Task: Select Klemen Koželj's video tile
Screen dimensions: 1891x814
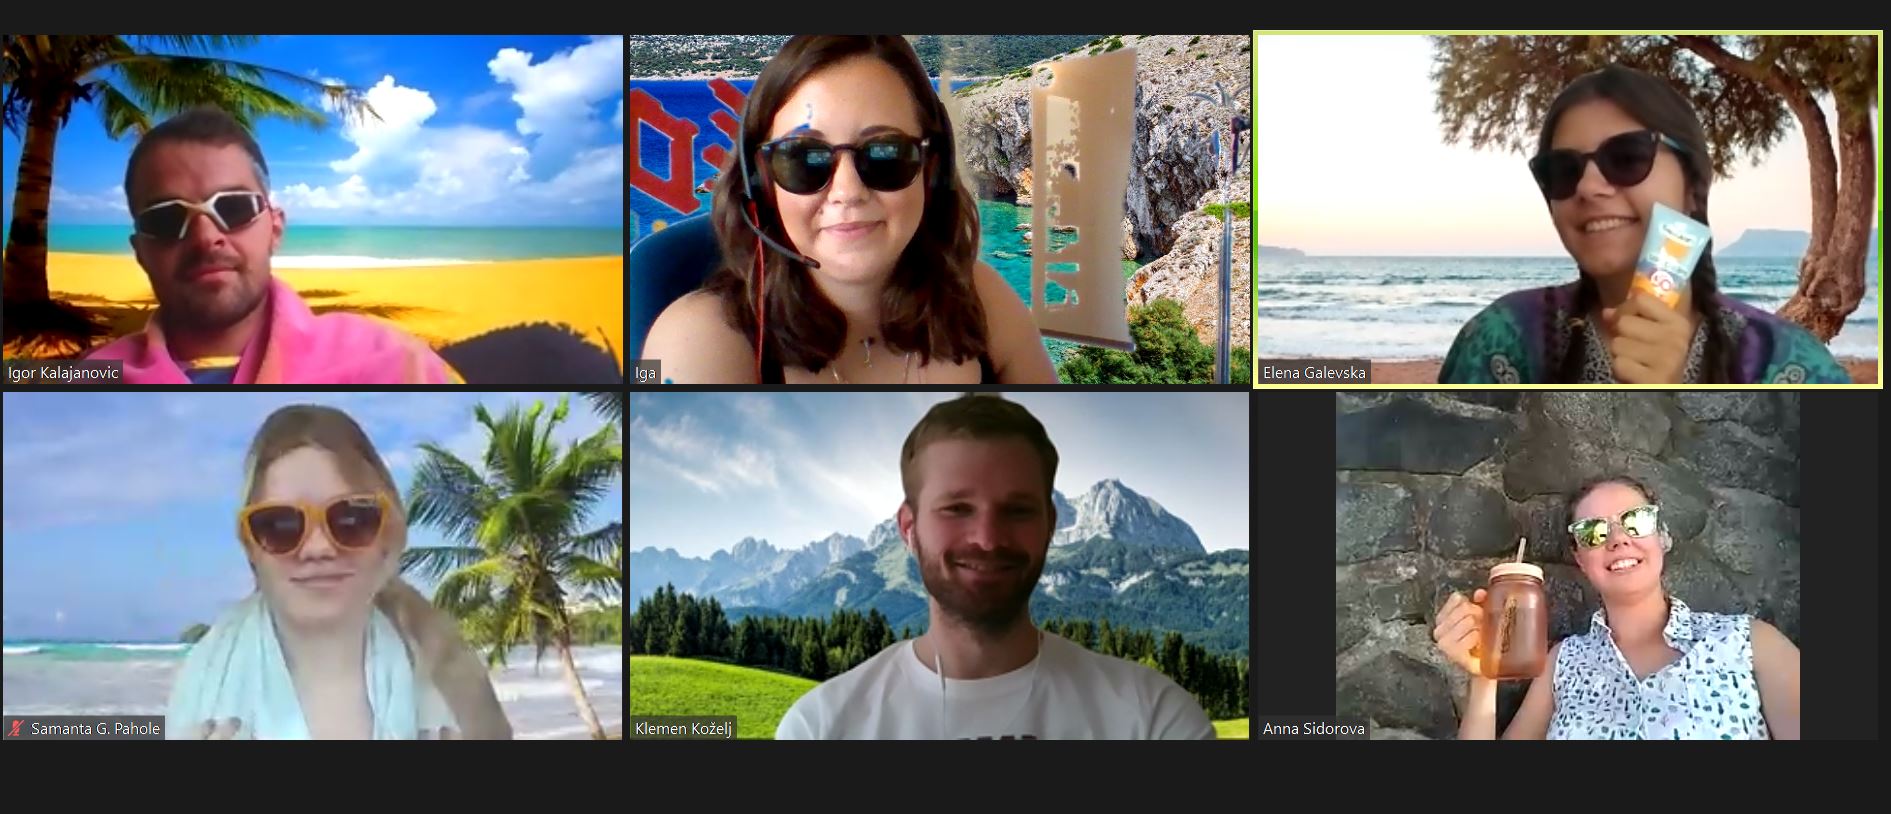Action: click(x=939, y=566)
